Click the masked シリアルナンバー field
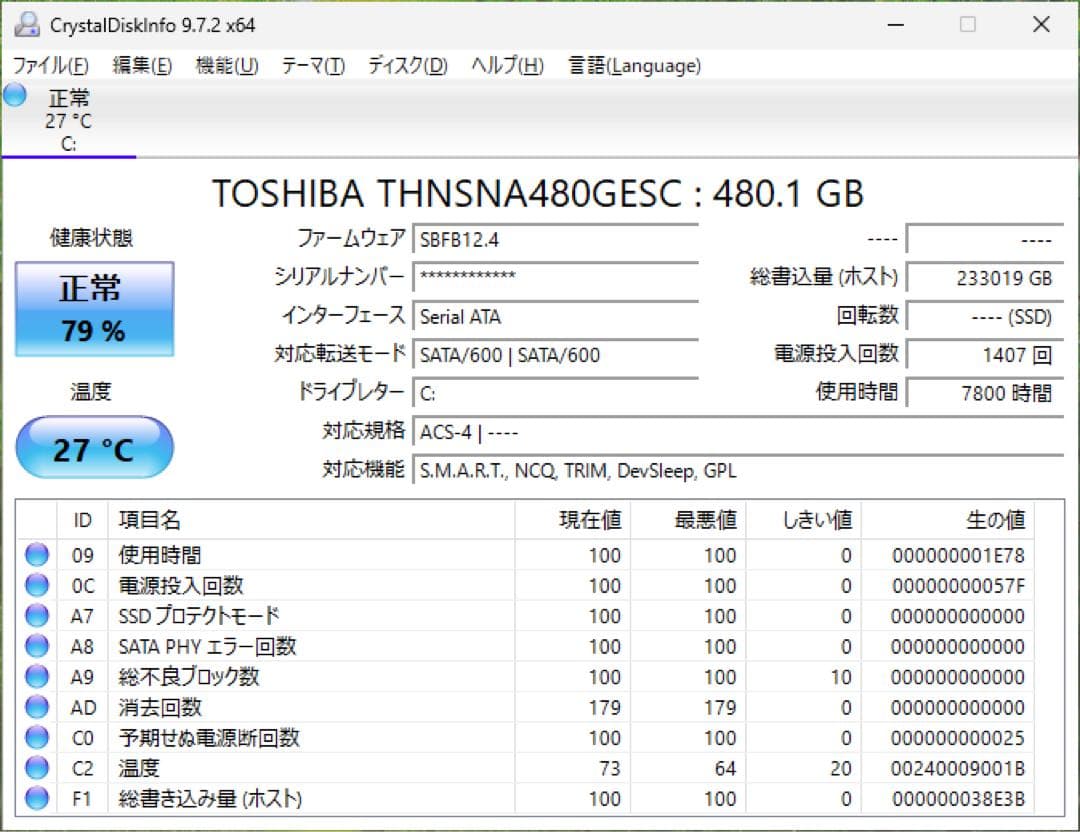The width and height of the screenshot is (1080, 832). (x=550, y=277)
